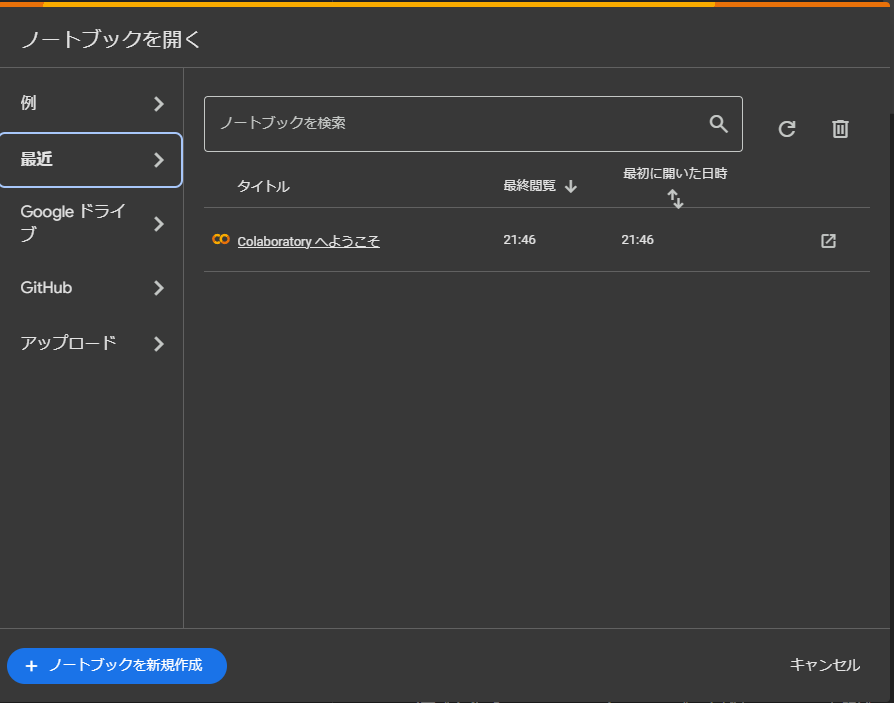Open the アップロード tab
The height and width of the screenshot is (703, 894).
tap(68, 343)
